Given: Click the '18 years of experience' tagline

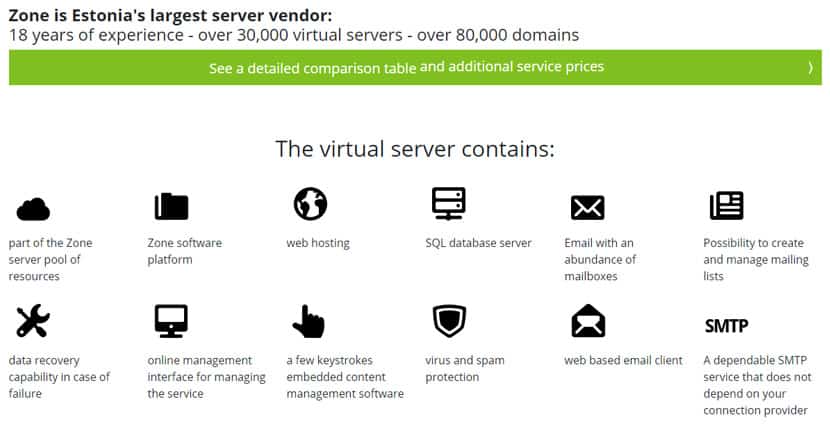Looking at the screenshot, I should coord(294,35).
